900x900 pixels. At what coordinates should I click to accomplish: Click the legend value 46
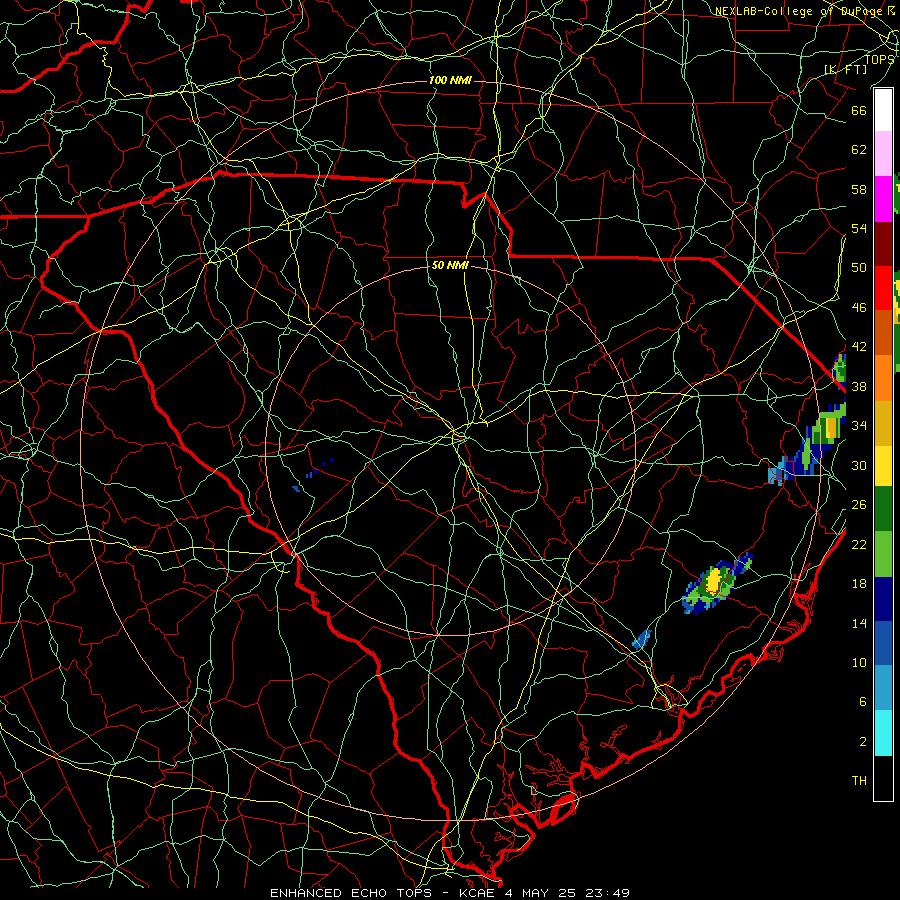tap(859, 307)
